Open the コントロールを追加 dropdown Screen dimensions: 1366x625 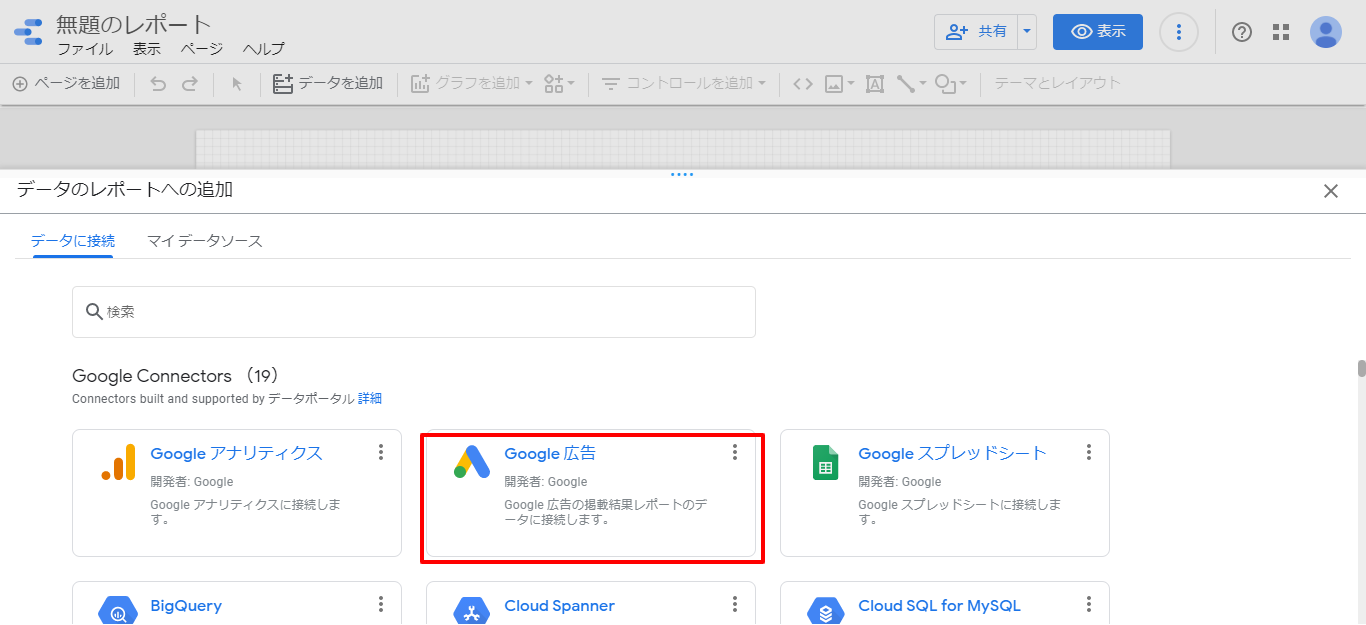(684, 84)
